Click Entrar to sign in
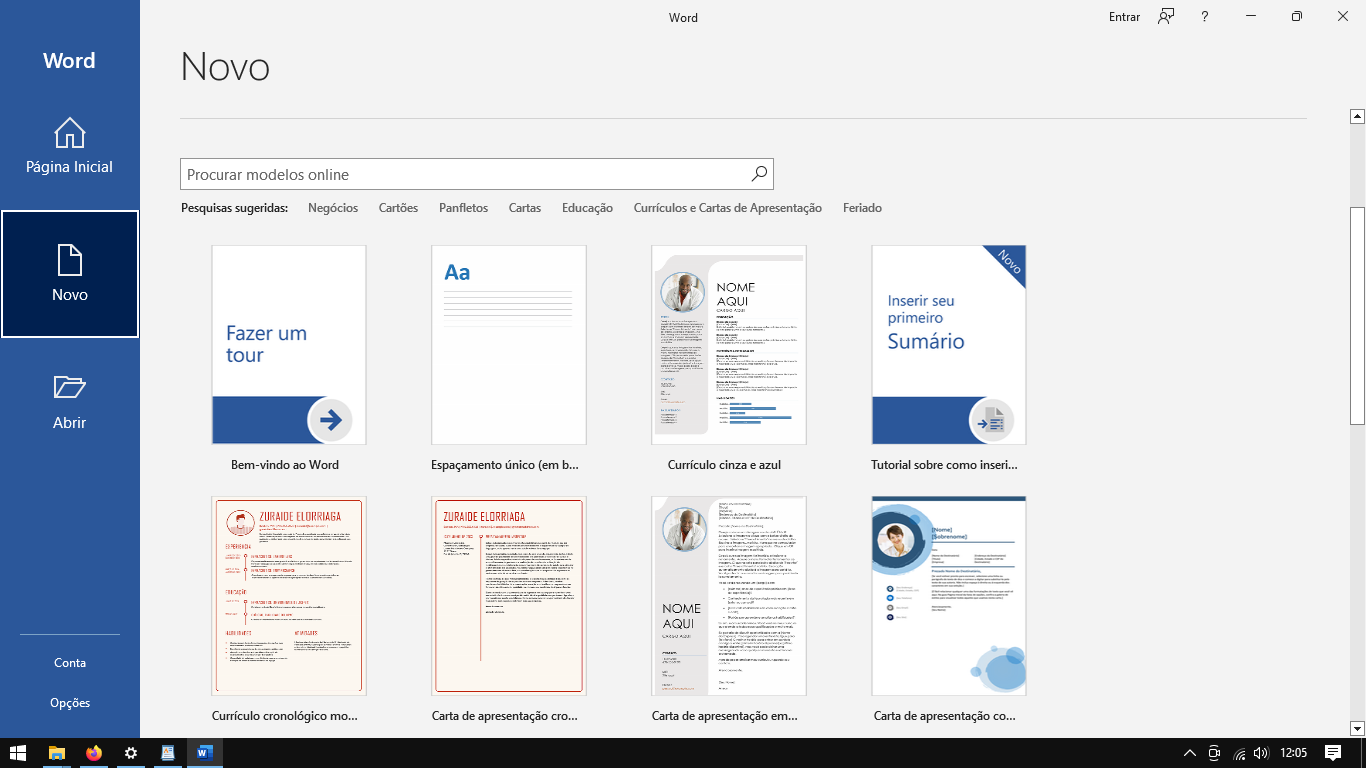Screen dimensions: 1366x768 (x=1123, y=16)
